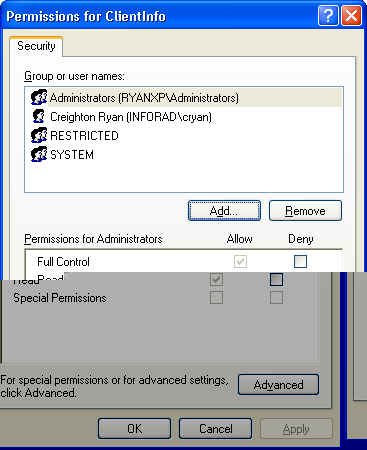
Task: Click the Remove button
Action: pyautogui.click(x=305, y=211)
